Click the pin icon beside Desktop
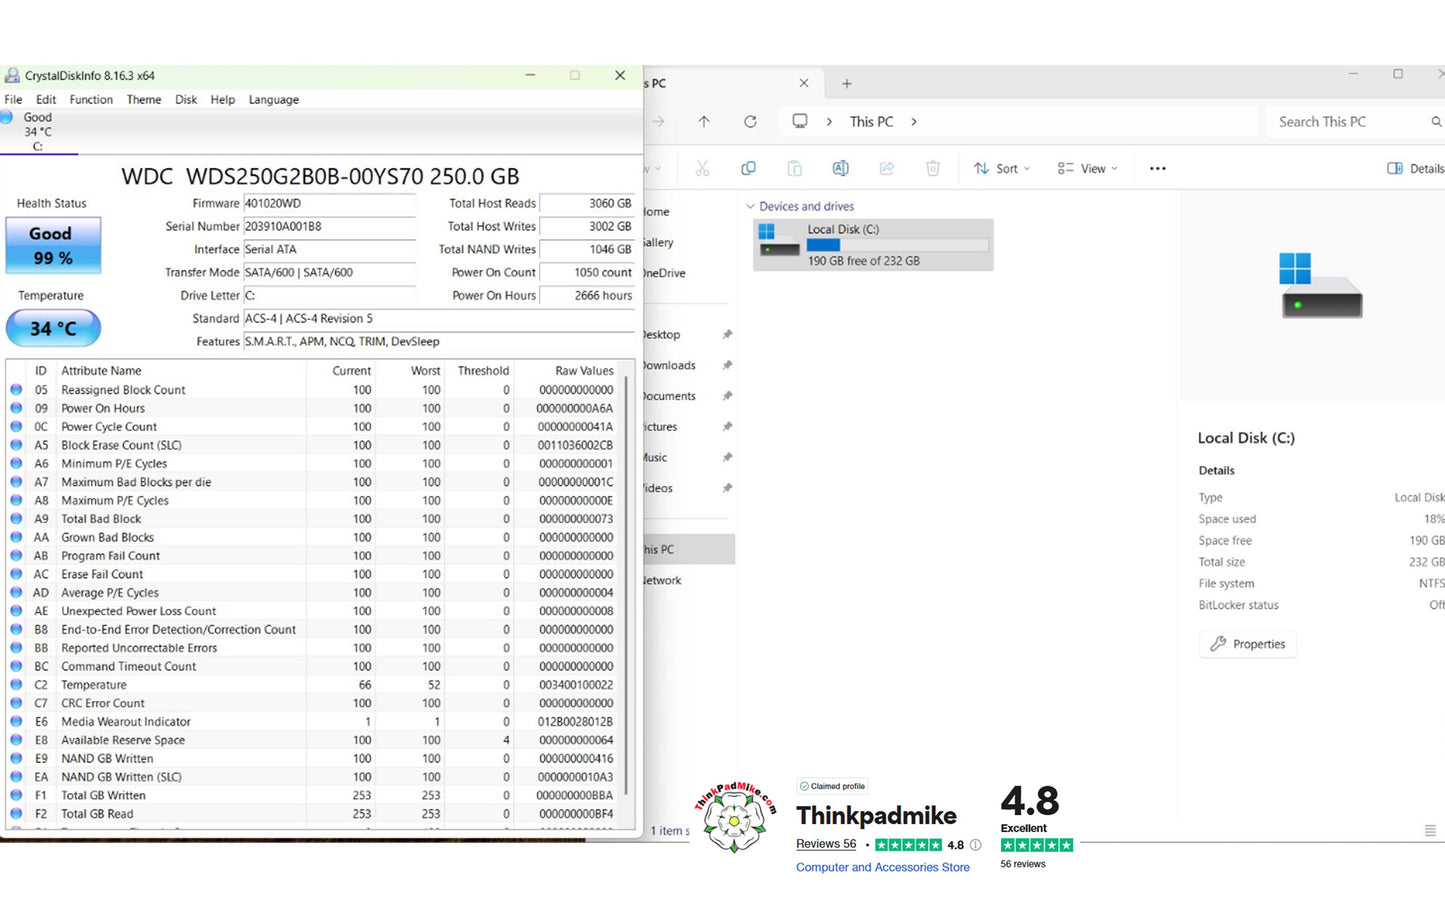The height and width of the screenshot is (908, 1445). point(727,335)
